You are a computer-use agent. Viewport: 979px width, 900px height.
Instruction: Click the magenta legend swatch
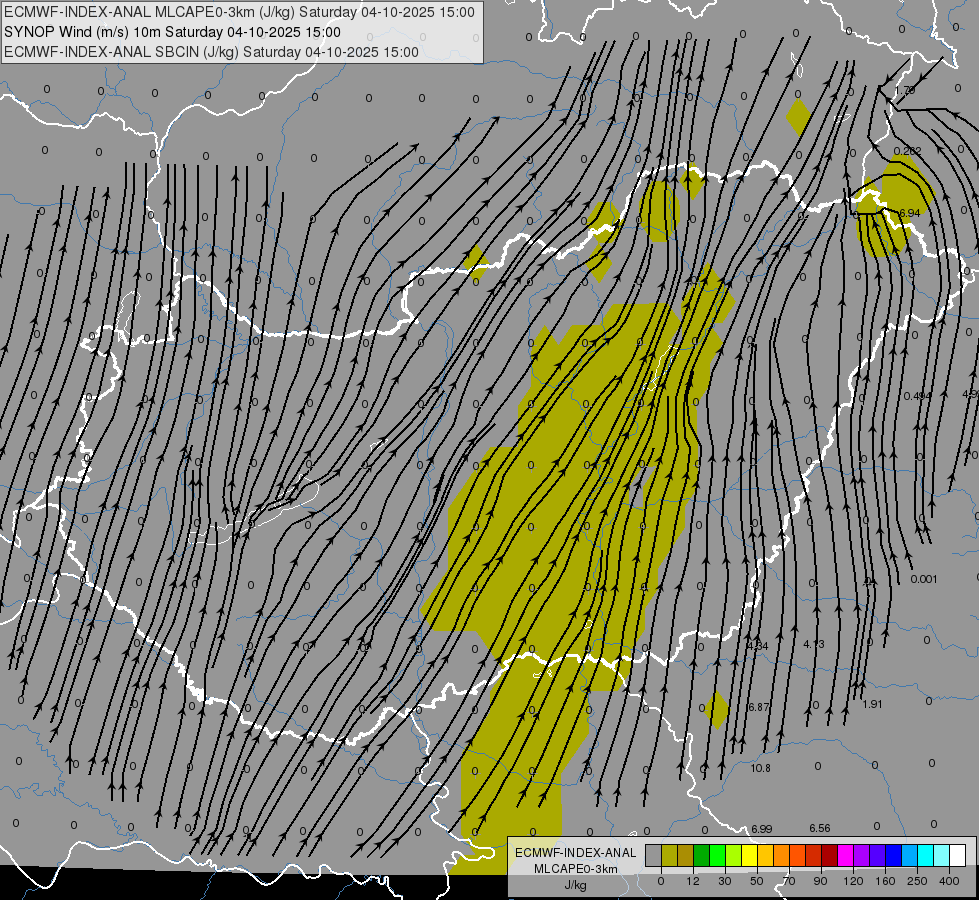(845, 855)
